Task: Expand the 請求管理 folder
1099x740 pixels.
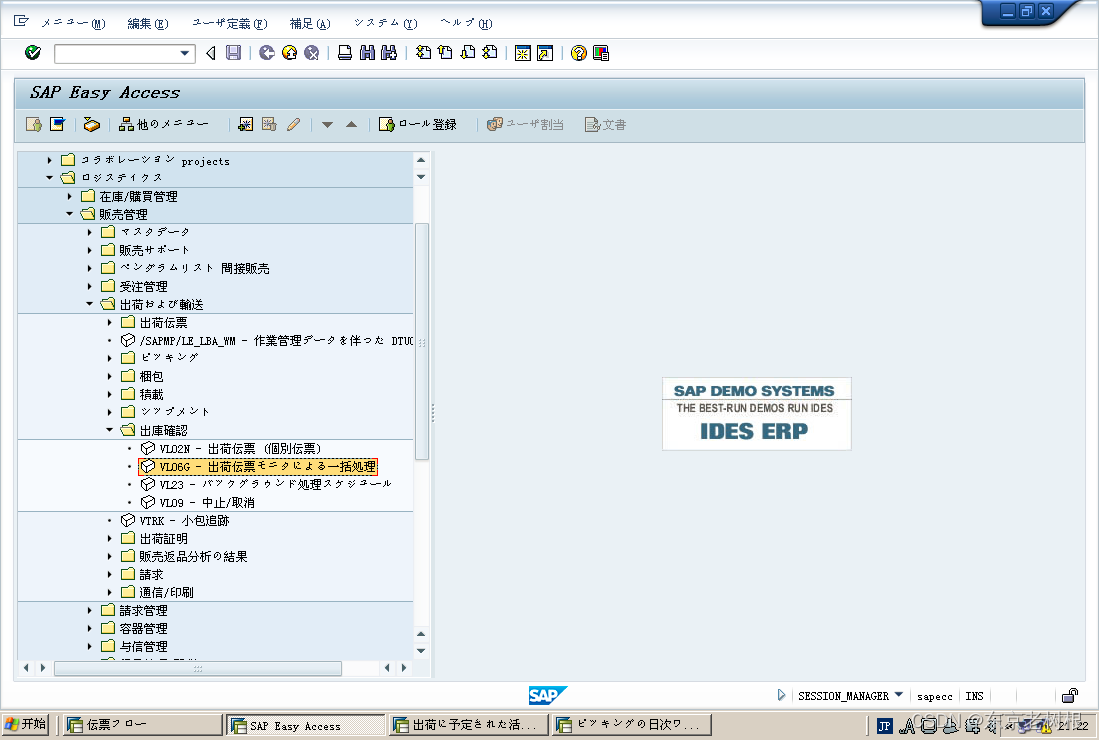Action: pos(90,610)
